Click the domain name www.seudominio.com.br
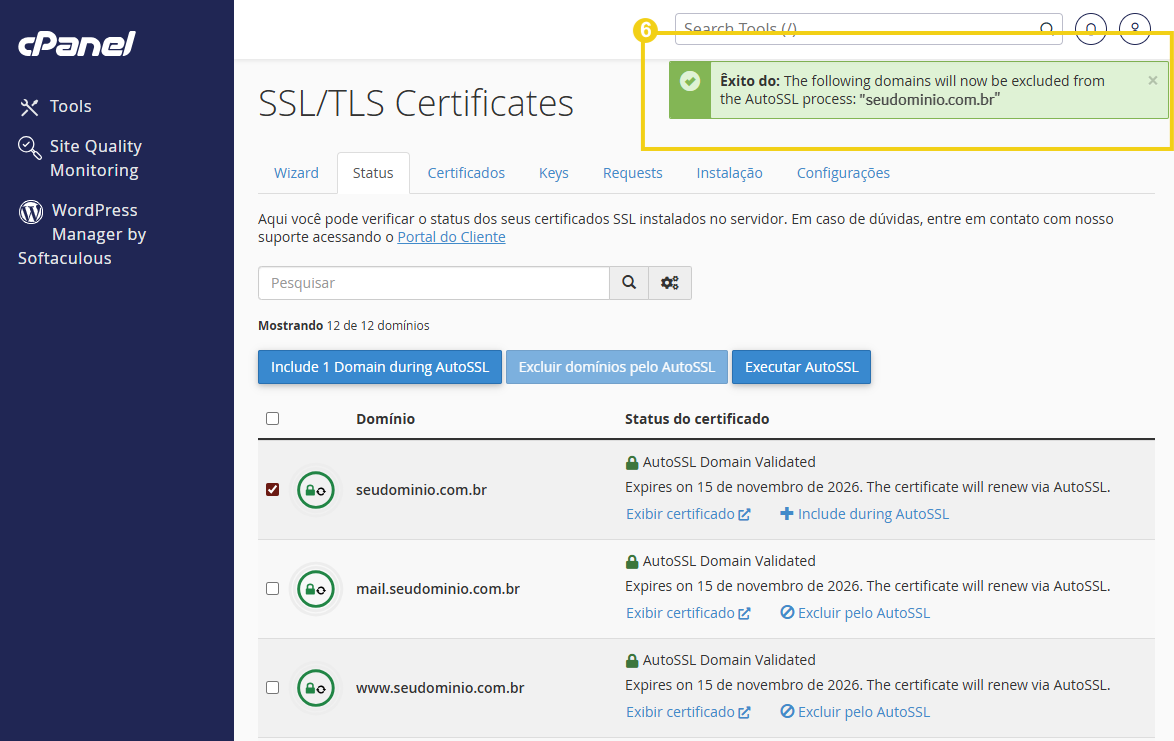 tap(440, 688)
